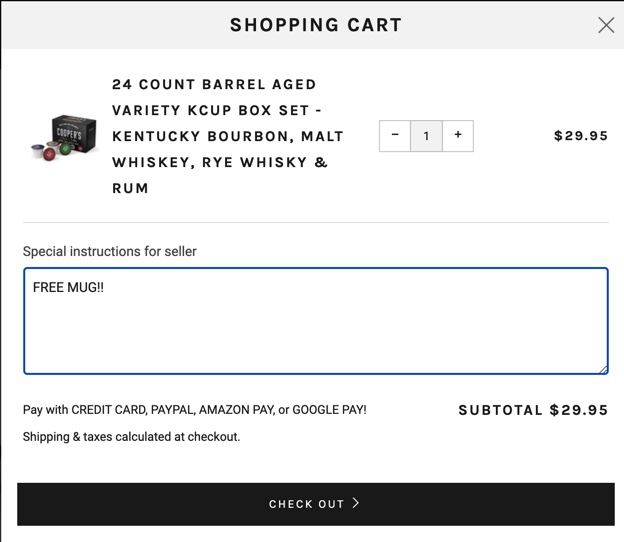Select the quantity field showing 1
Screen dimensions: 624x542
click(x=426, y=136)
